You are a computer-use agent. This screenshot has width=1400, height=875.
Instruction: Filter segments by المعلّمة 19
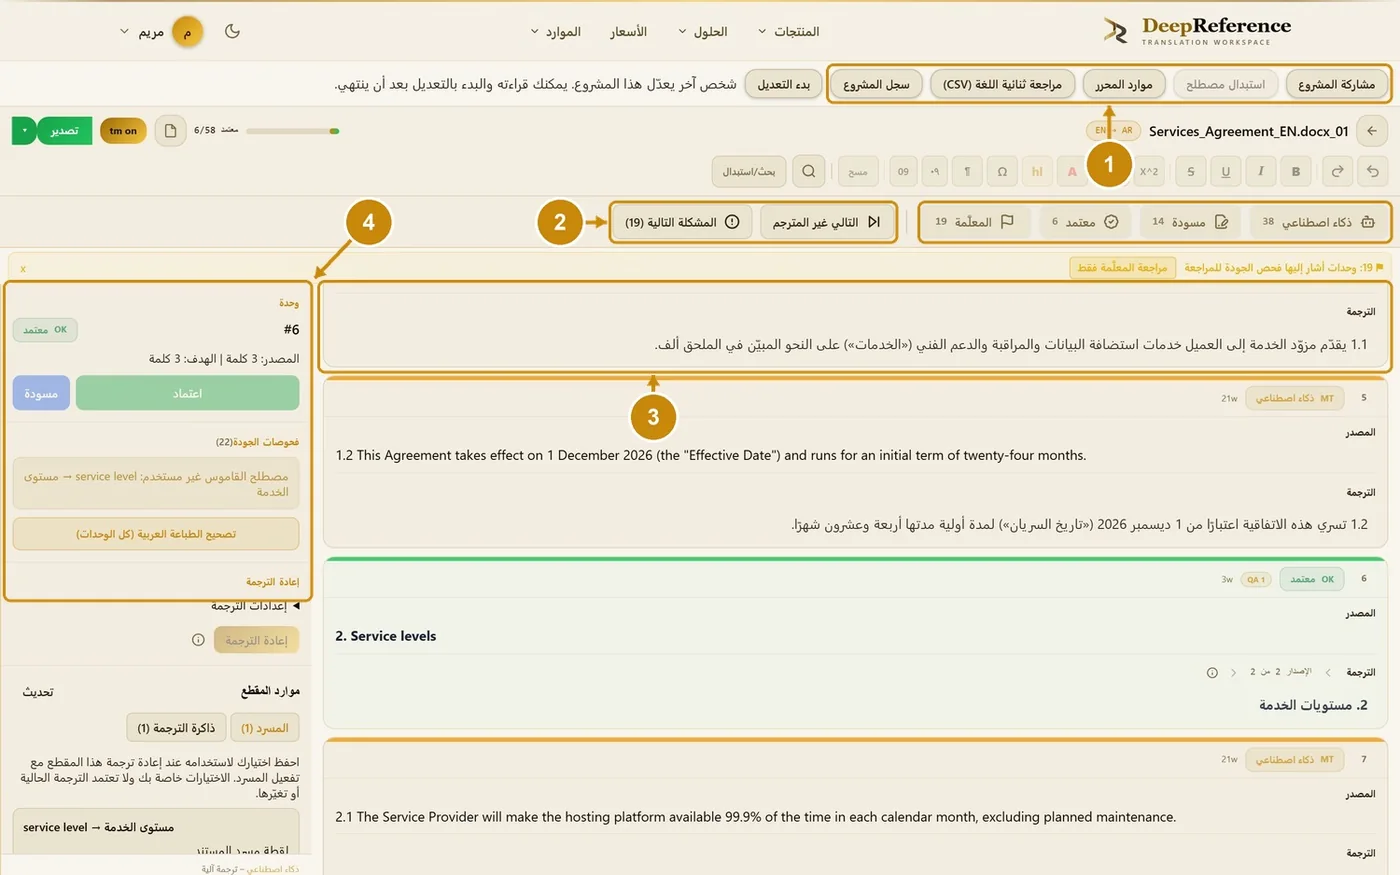point(975,222)
